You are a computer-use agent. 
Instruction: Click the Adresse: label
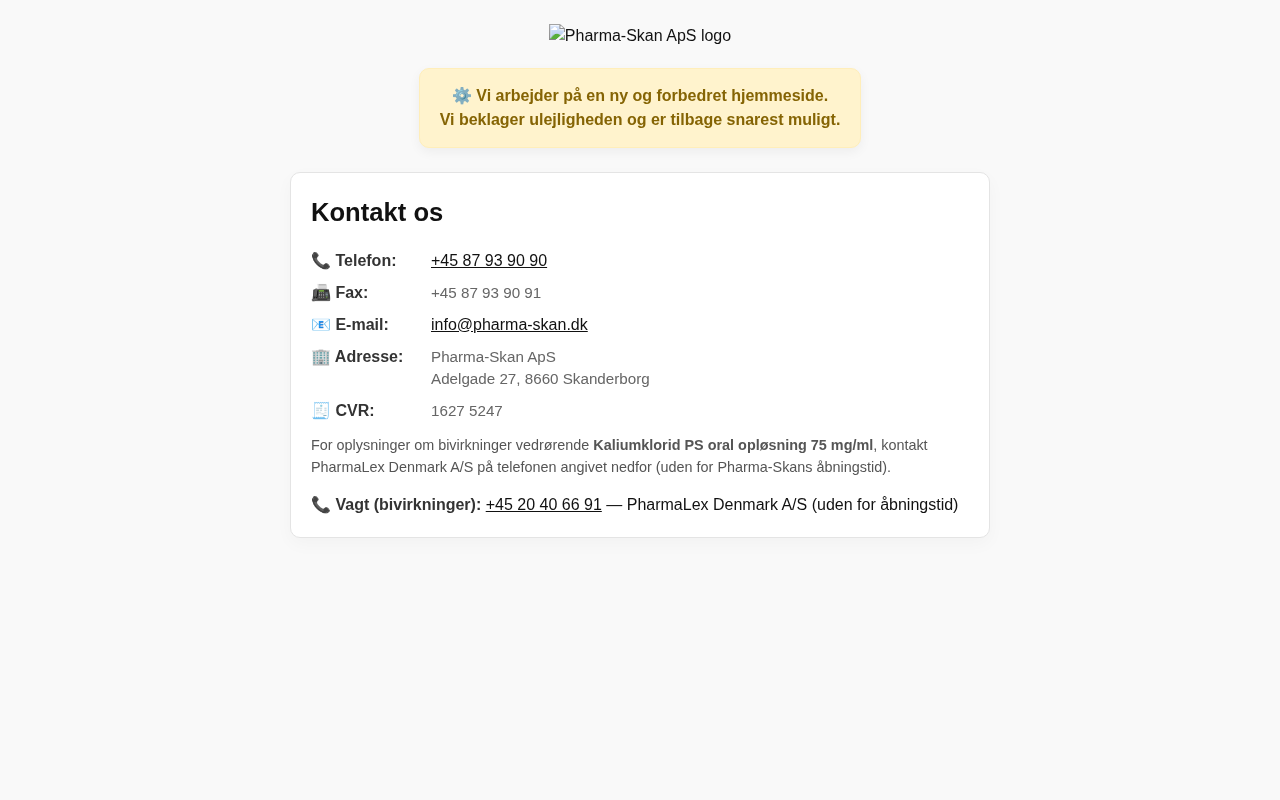369,357
